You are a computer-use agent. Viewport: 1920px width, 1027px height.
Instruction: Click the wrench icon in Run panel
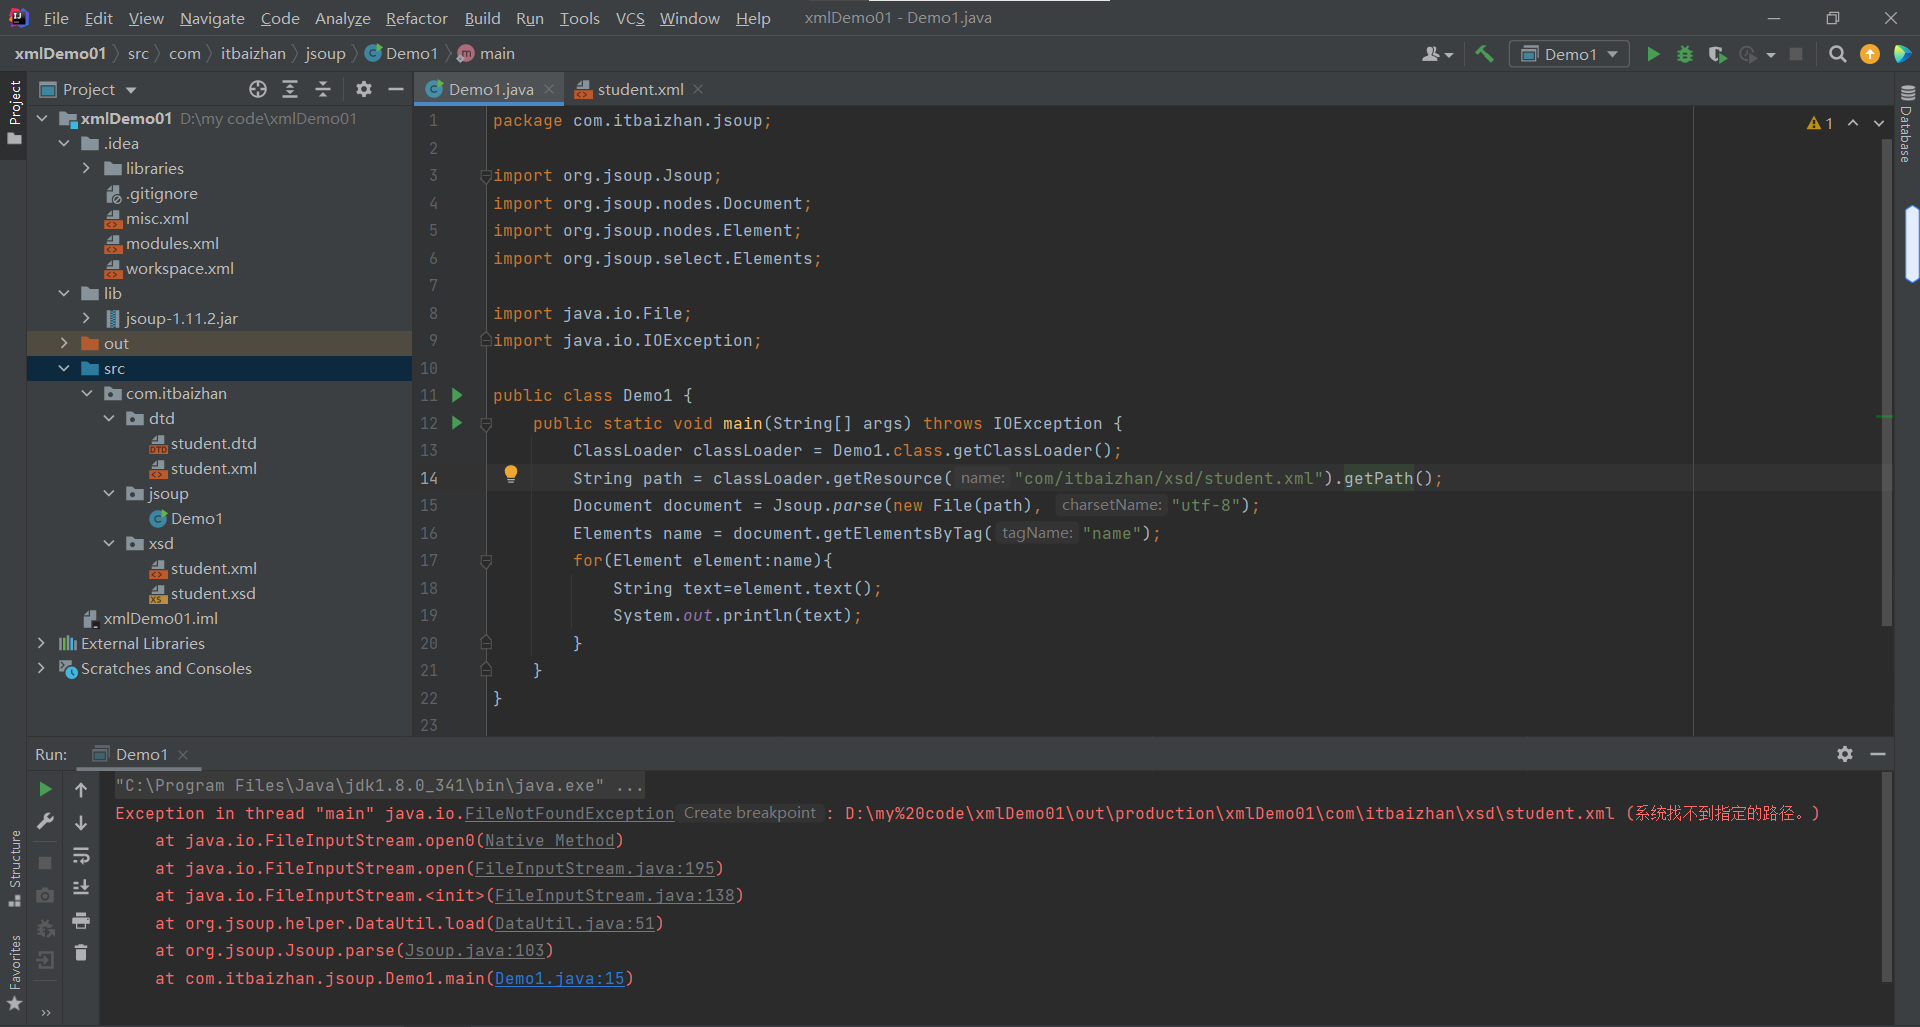coord(45,822)
